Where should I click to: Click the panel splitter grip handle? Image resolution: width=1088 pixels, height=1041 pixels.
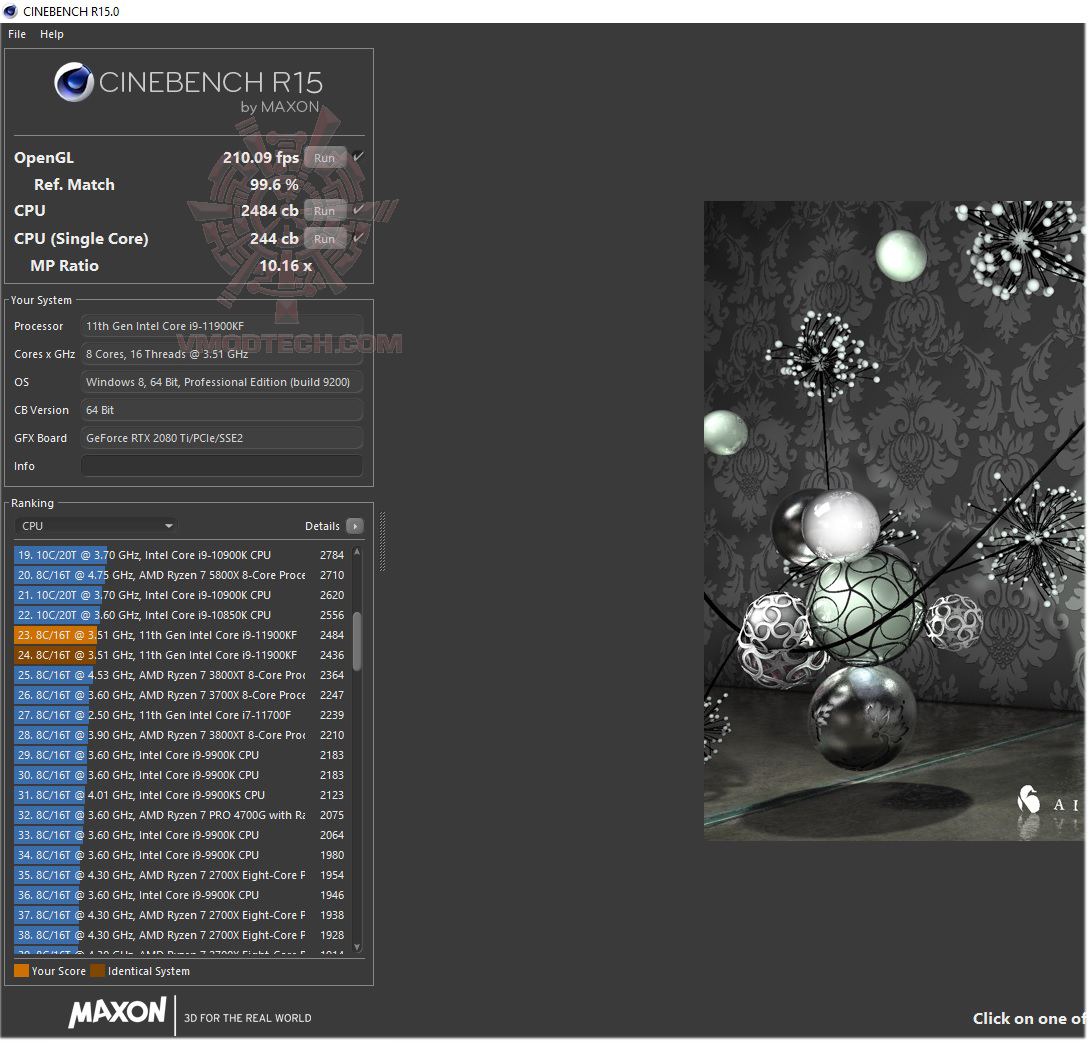(382, 541)
